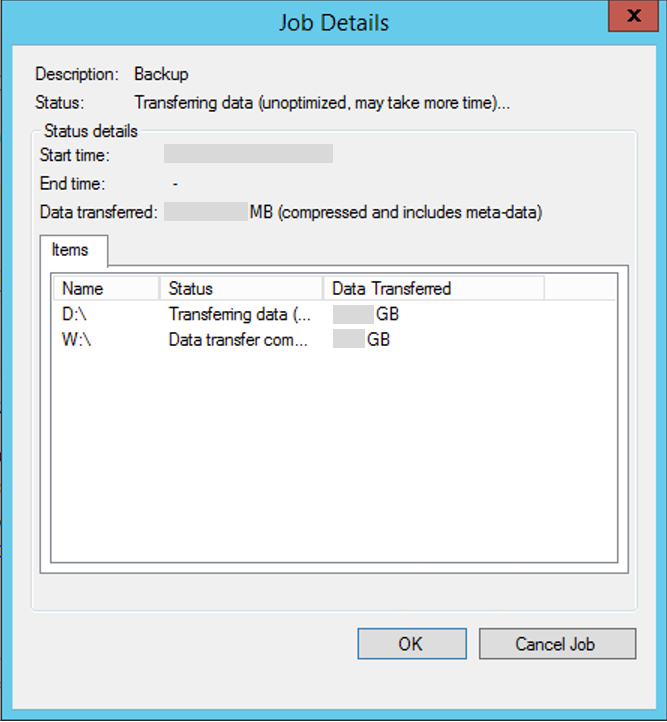Sort list by Status column header
Viewport: 667px width, 722px height.
point(241,289)
